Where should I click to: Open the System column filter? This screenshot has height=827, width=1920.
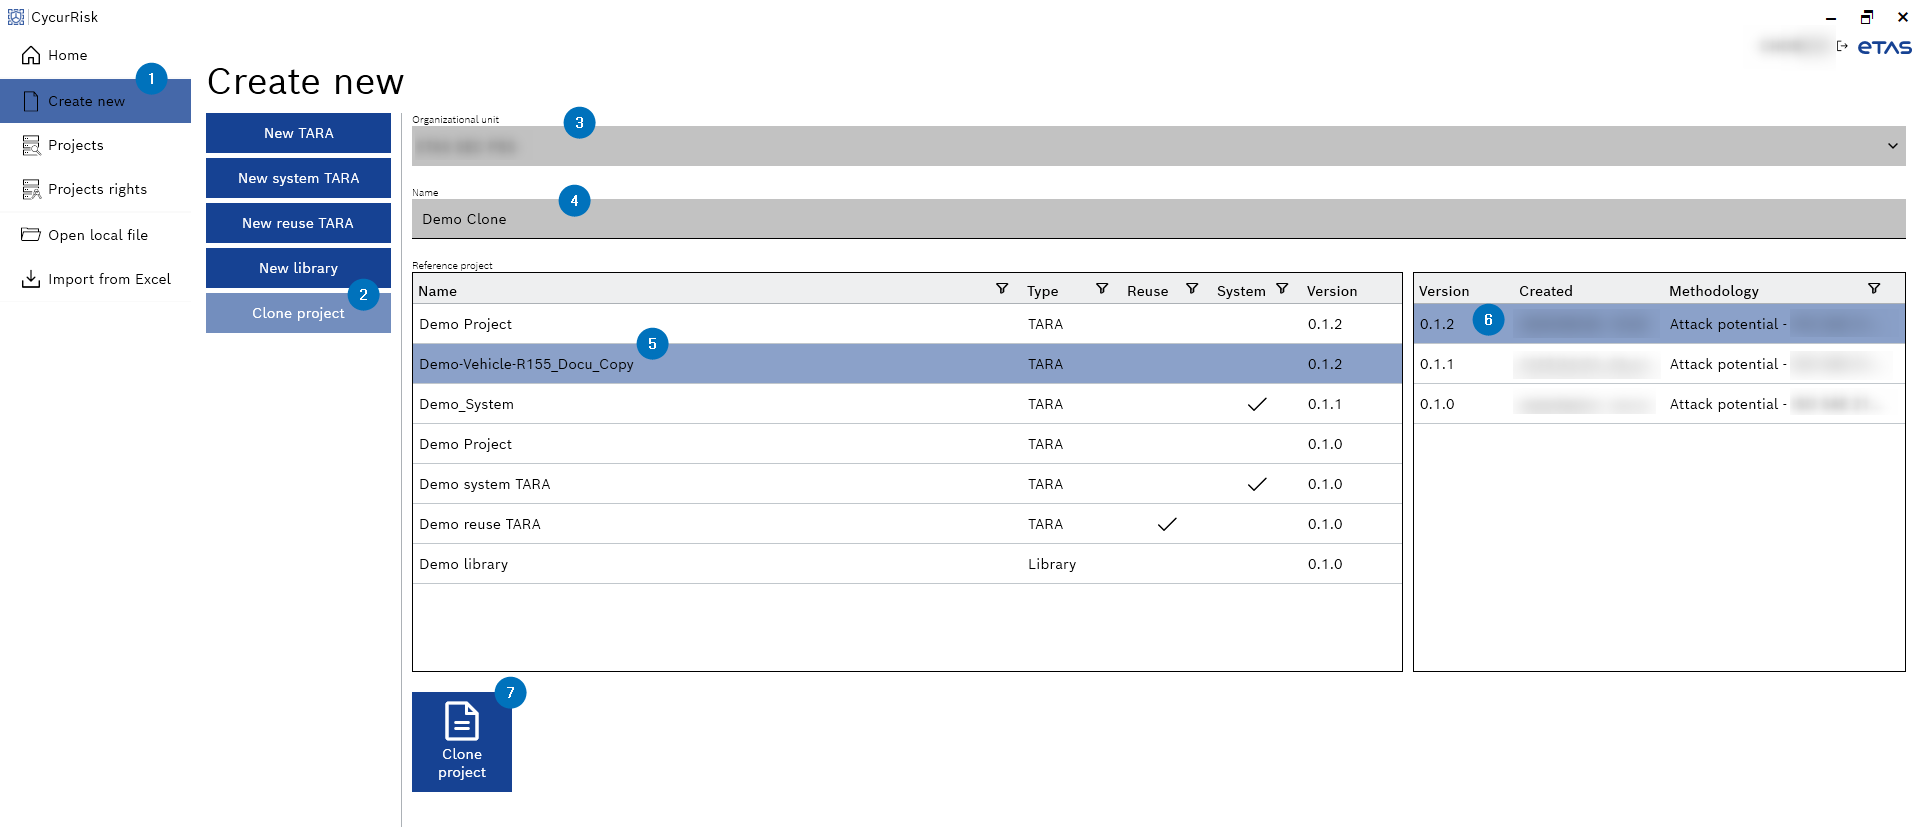[1281, 289]
